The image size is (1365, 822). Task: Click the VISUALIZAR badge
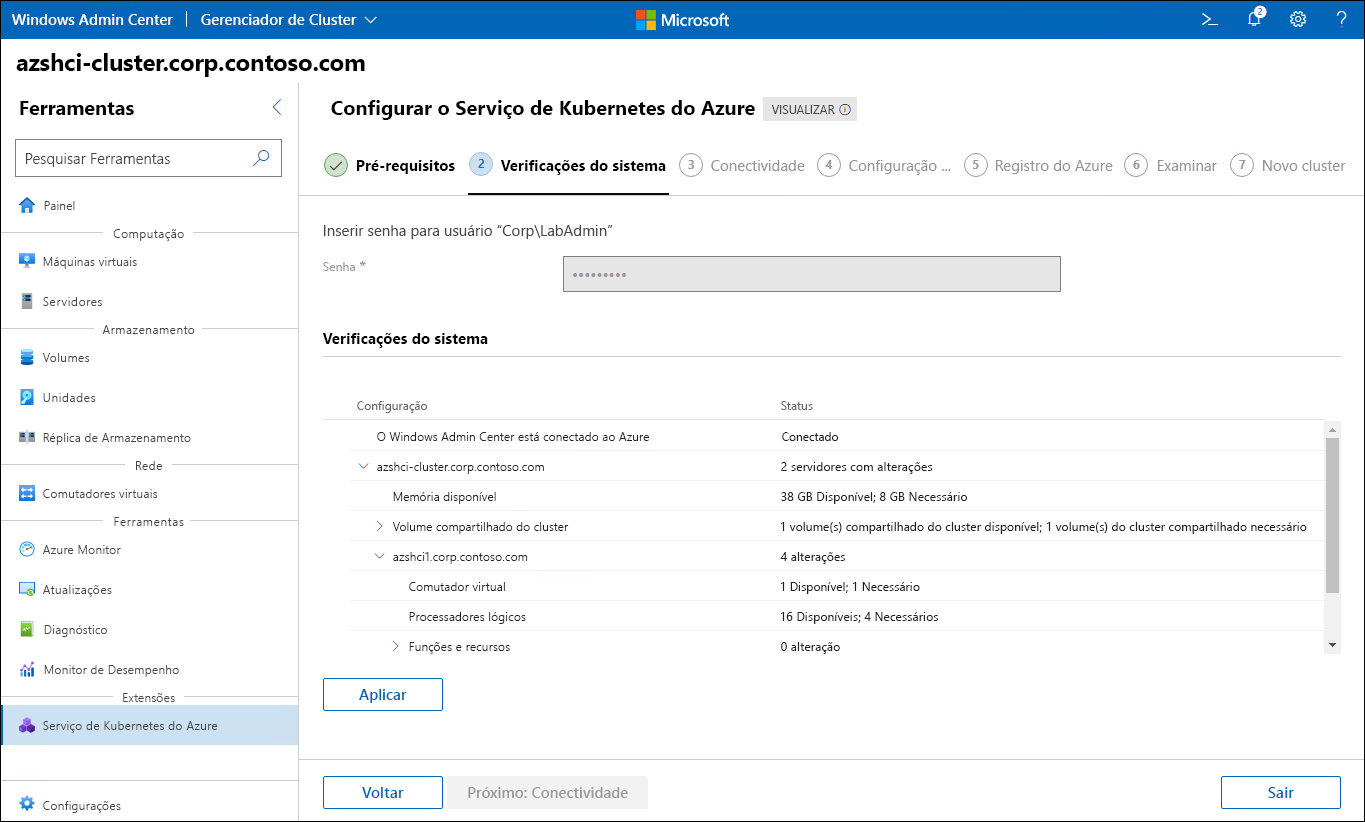810,110
